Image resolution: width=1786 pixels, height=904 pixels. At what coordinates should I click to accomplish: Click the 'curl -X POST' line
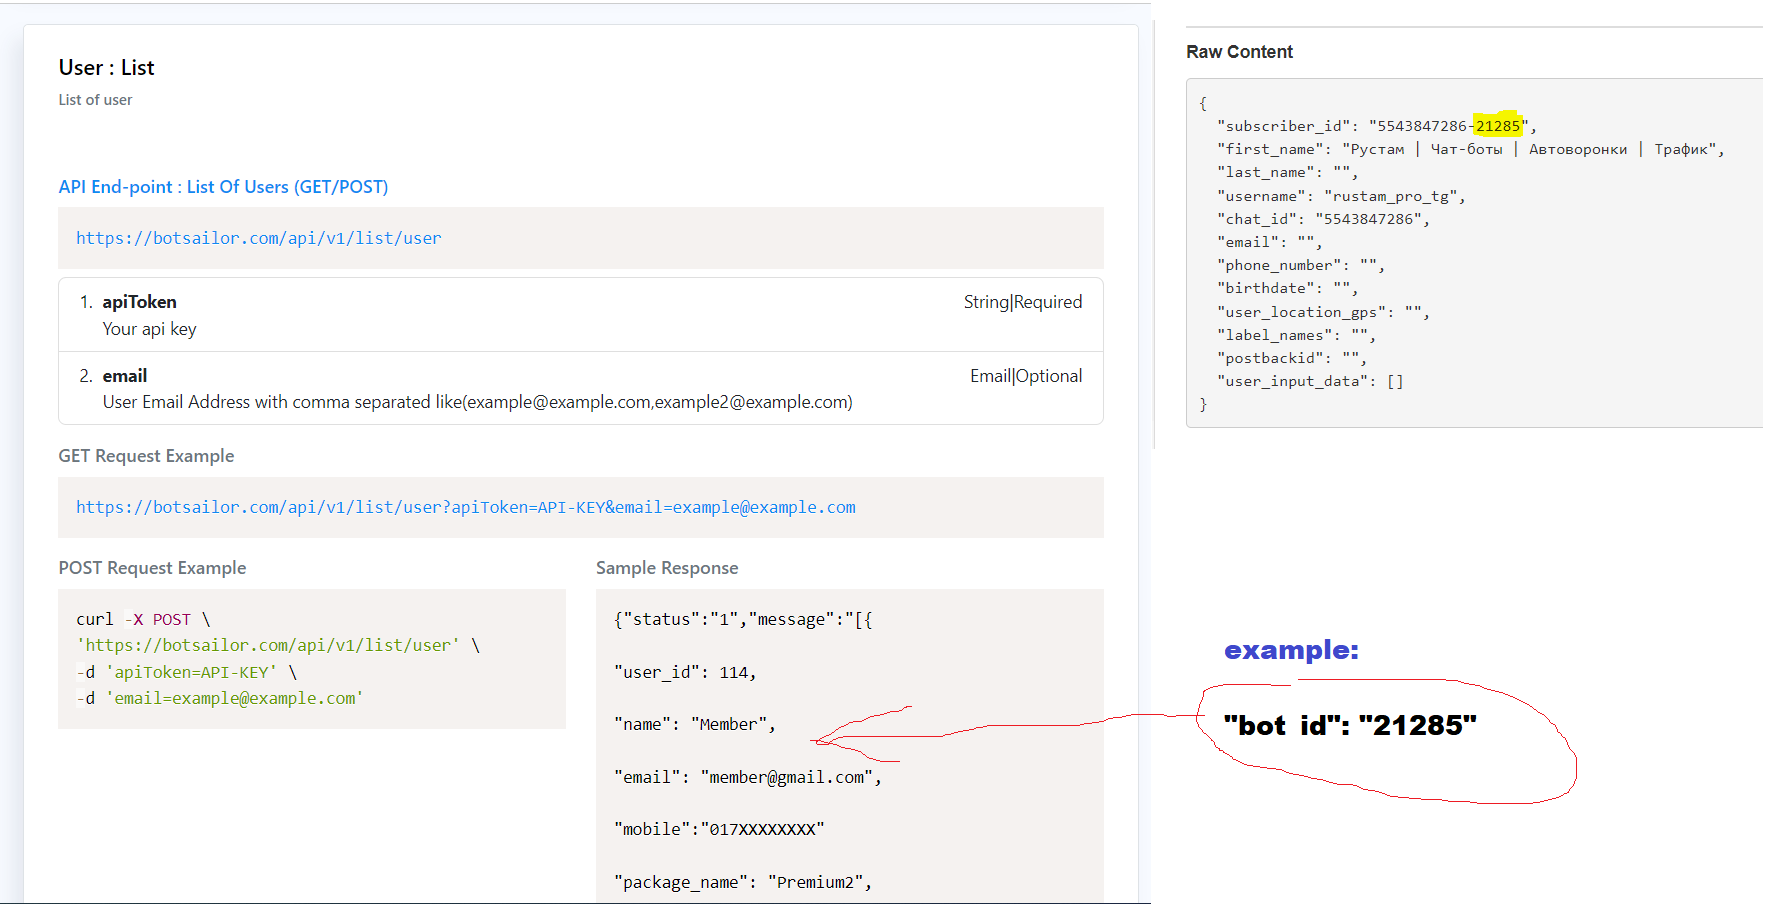tap(143, 619)
